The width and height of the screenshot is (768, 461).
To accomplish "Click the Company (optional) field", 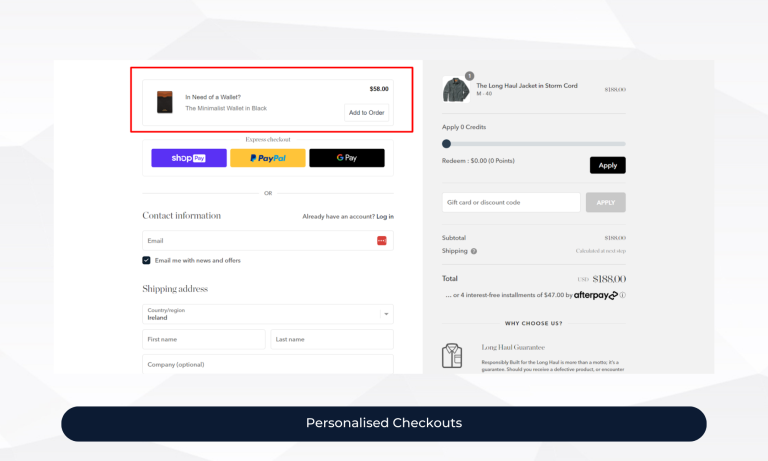I will pyautogui.click(x=267, y=365).
